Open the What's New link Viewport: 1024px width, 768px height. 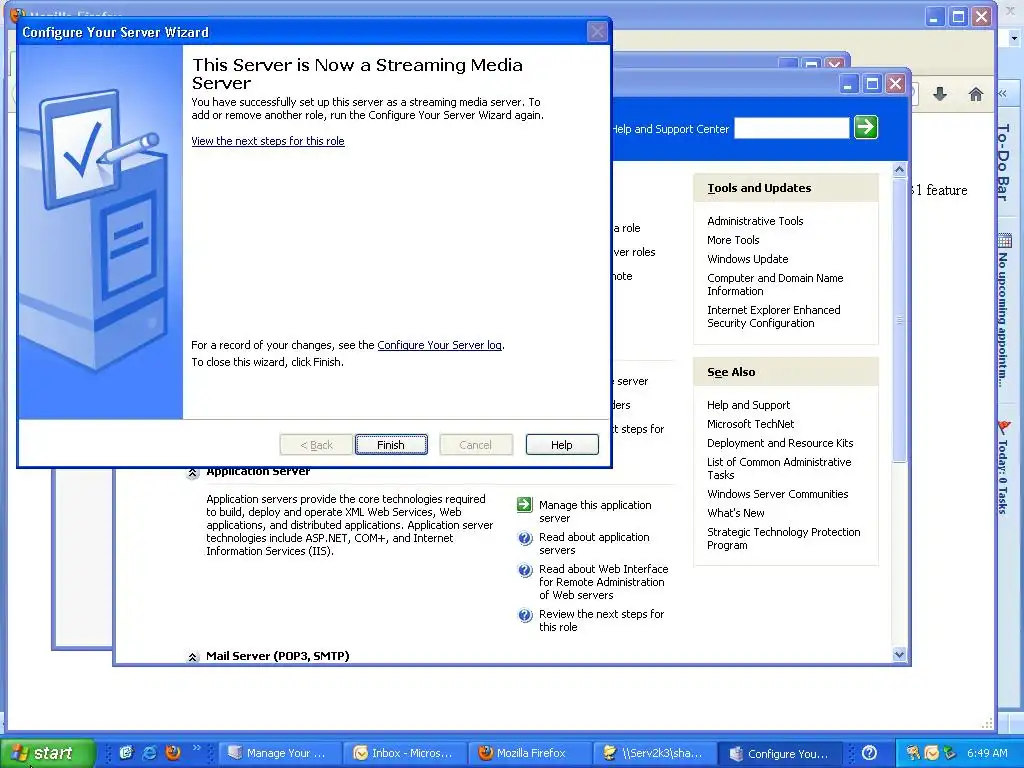tap(735, 513)
